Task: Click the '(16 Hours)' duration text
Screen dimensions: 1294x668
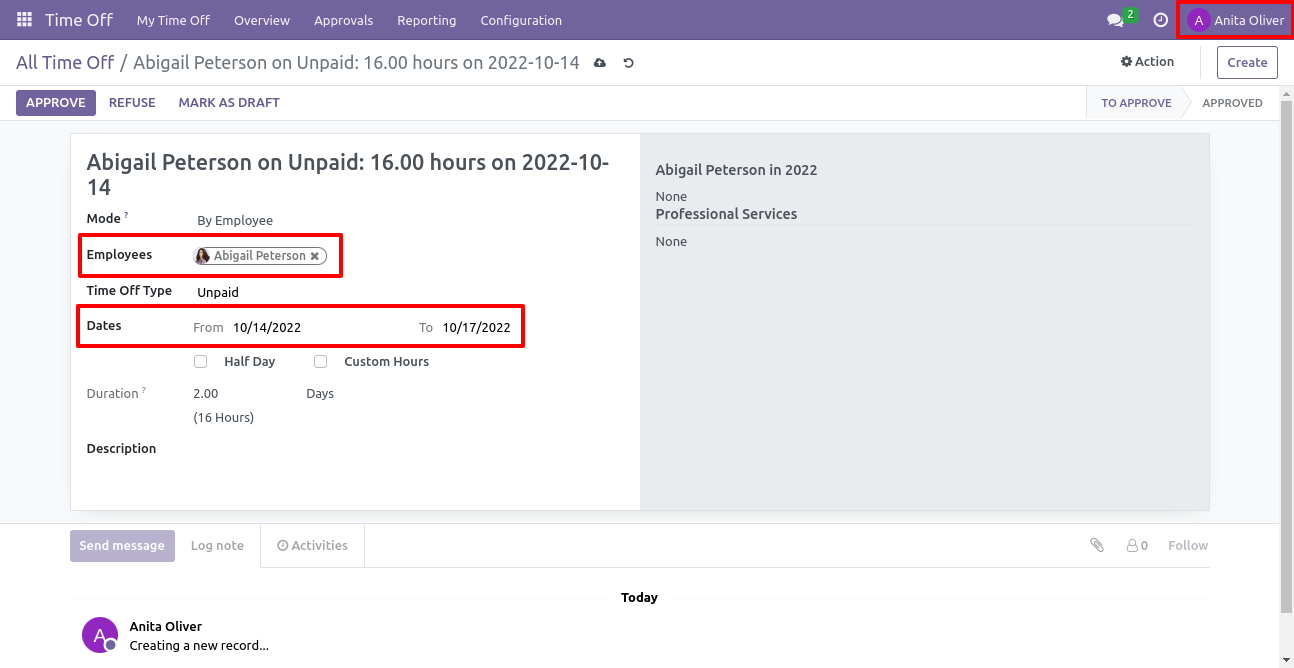Action: [224, 418]
